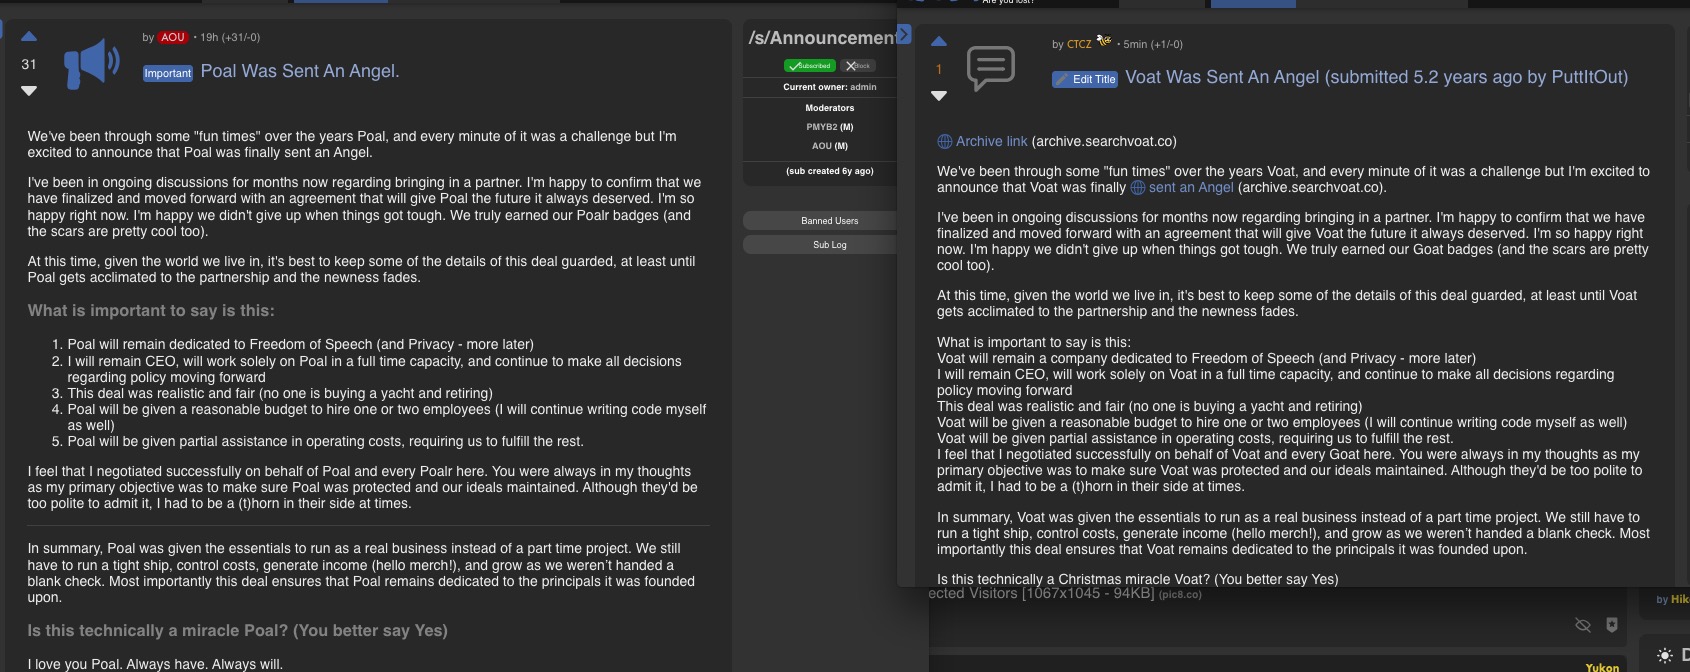Expand the blue chevron panel arrow
The width and height of the screenshot is (1690, 672).
[x=903, y=35]
